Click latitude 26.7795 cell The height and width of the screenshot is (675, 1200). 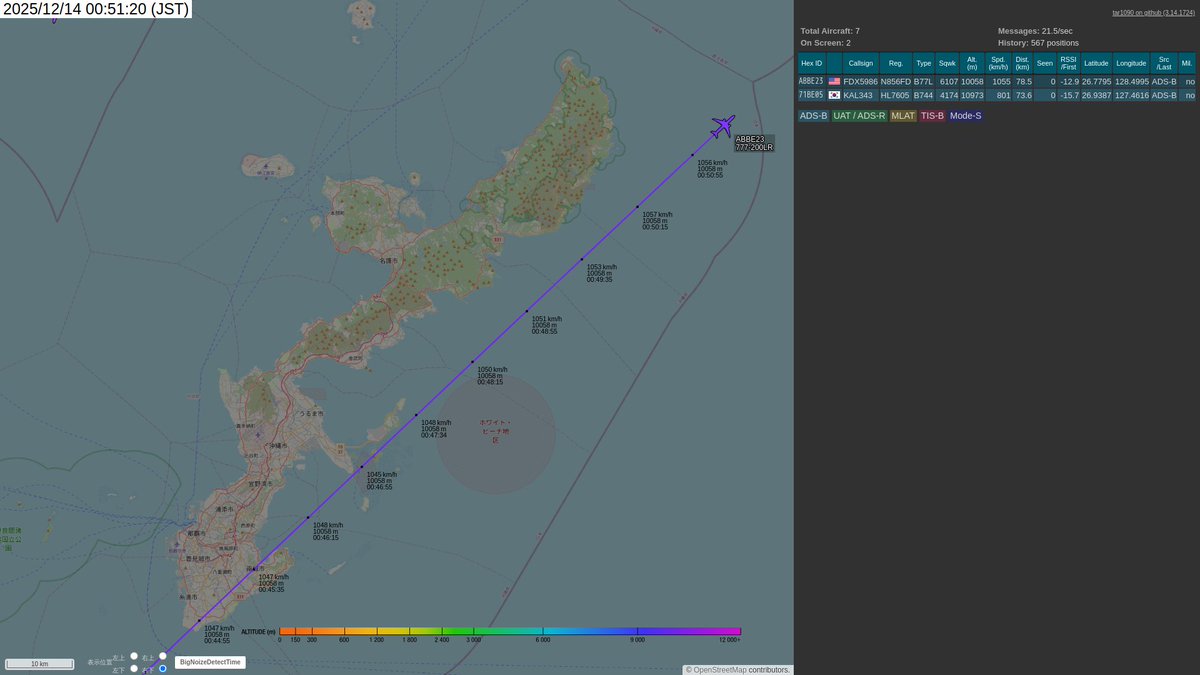[1097, 81]
